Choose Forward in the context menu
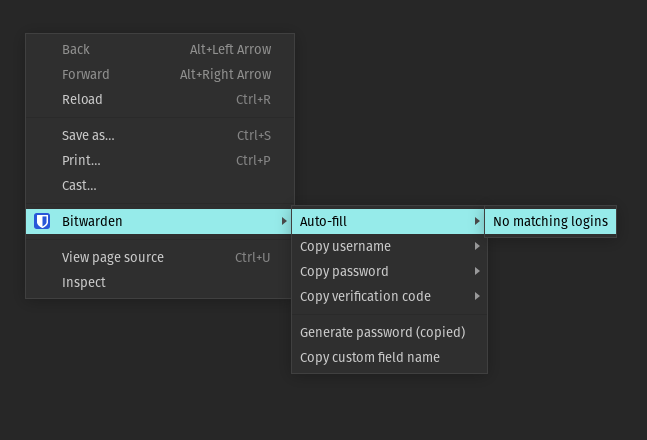This screenshot has width=647, height=440. [x=160, y=74]
